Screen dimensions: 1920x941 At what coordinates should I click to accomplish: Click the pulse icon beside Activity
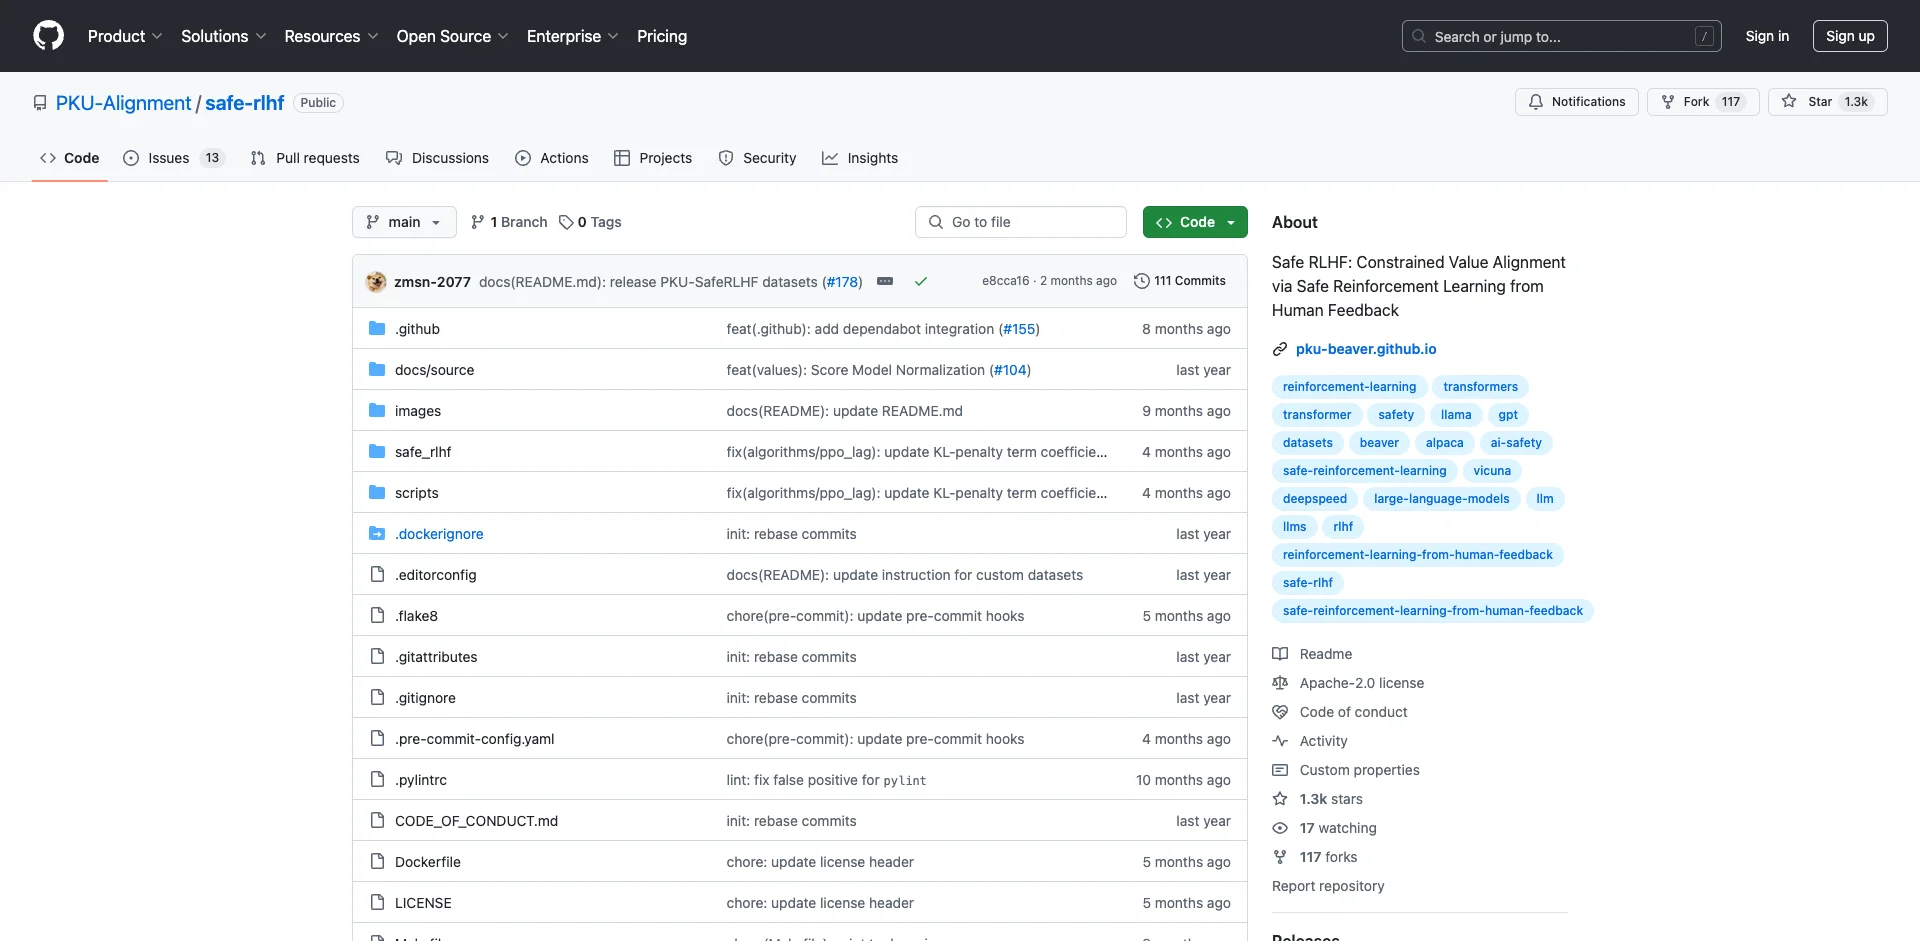(x=1280, y=741)
